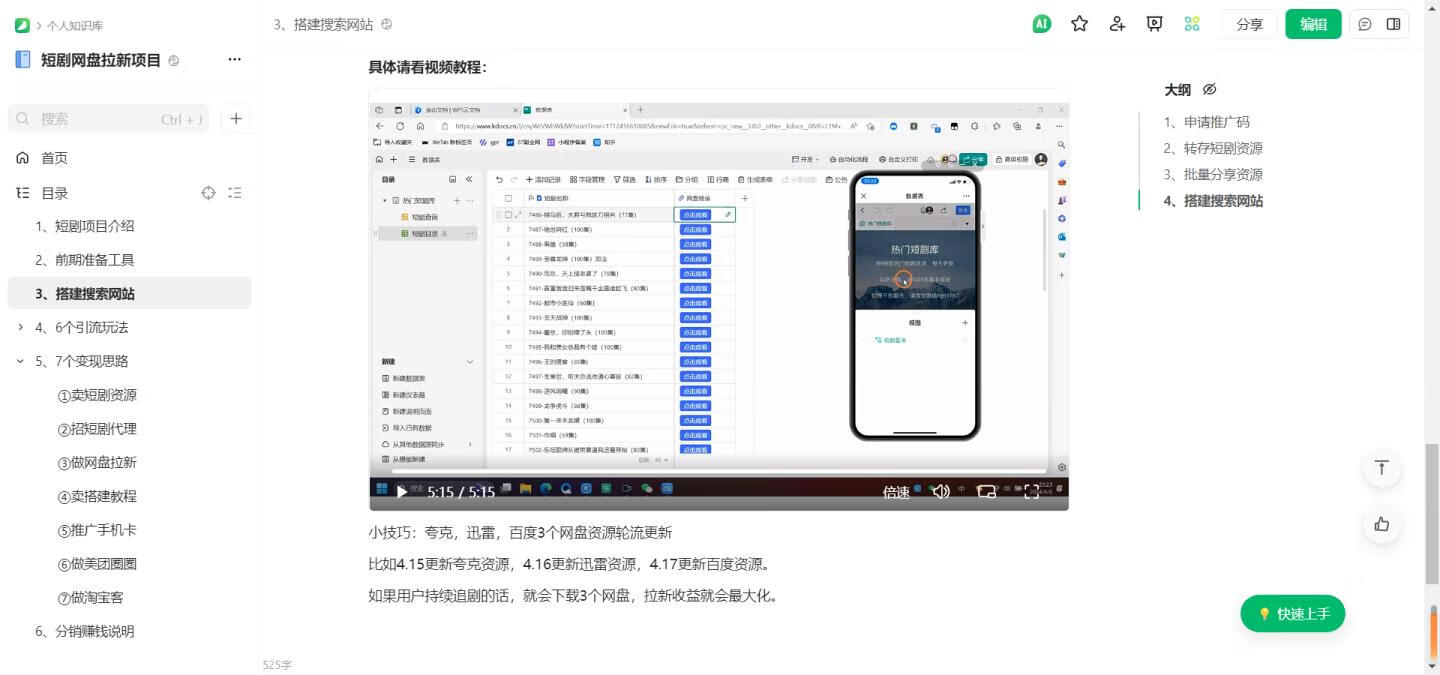Give the document a thumbs up
The image size is (1440, 675).
tap(1381, 524)
